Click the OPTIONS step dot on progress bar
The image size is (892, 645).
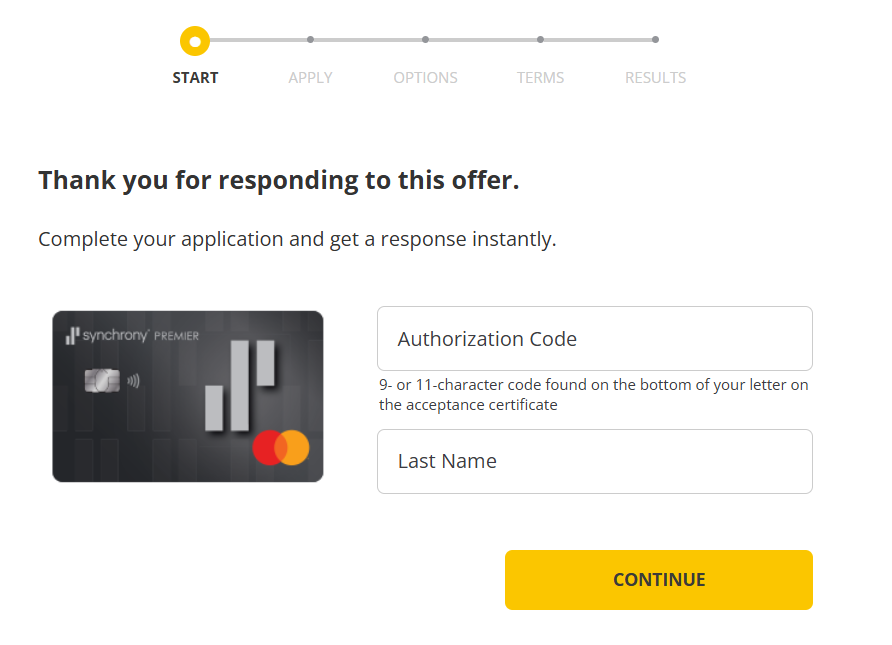(425, 40)
